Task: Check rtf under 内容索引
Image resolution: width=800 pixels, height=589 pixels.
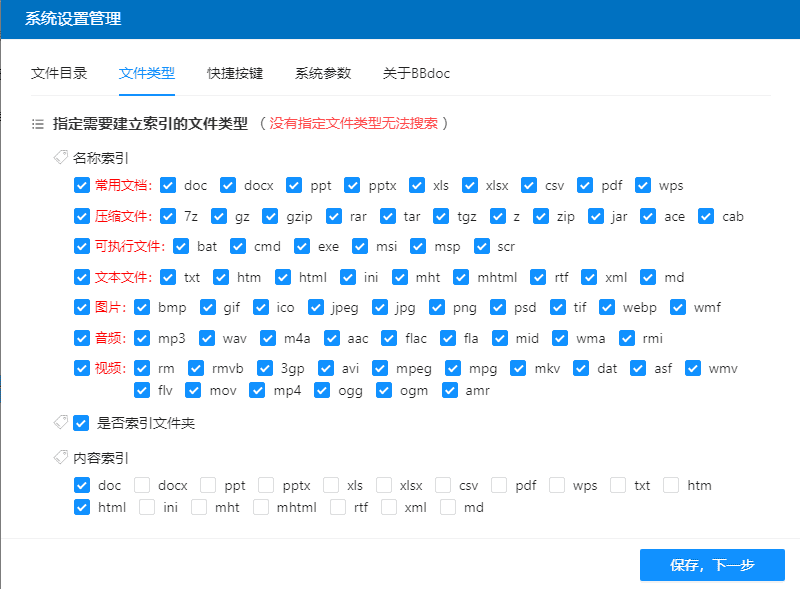Action: [x=338, y=507]
